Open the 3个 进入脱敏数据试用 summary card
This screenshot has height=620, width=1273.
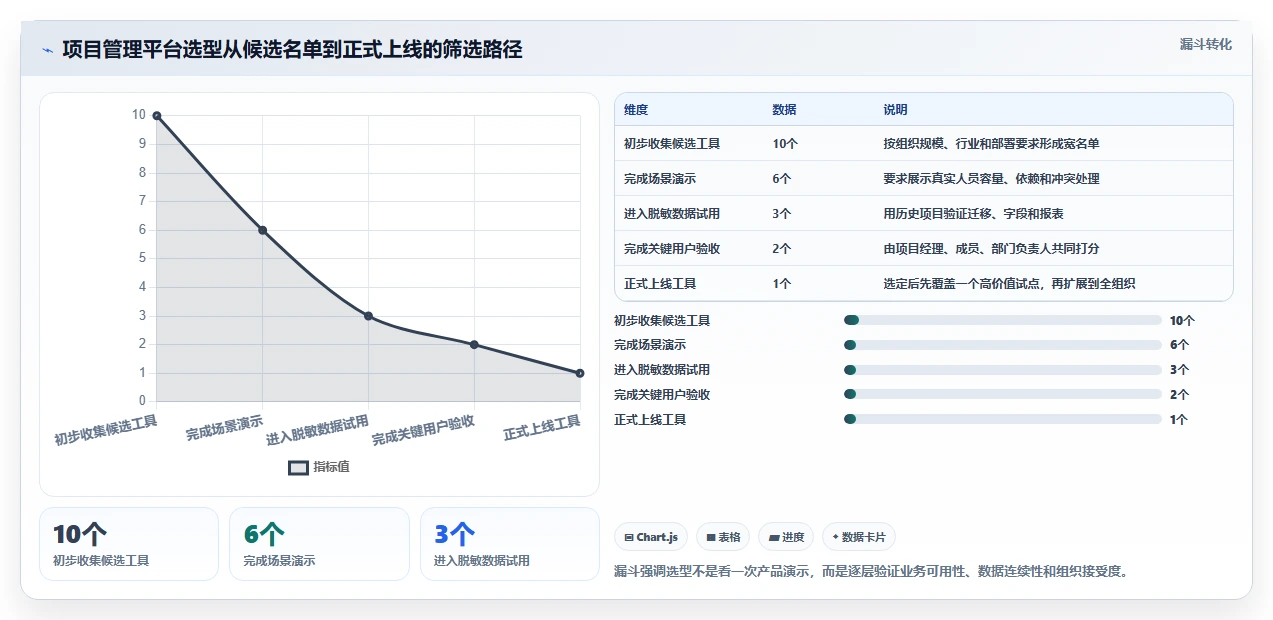point(510,544)
